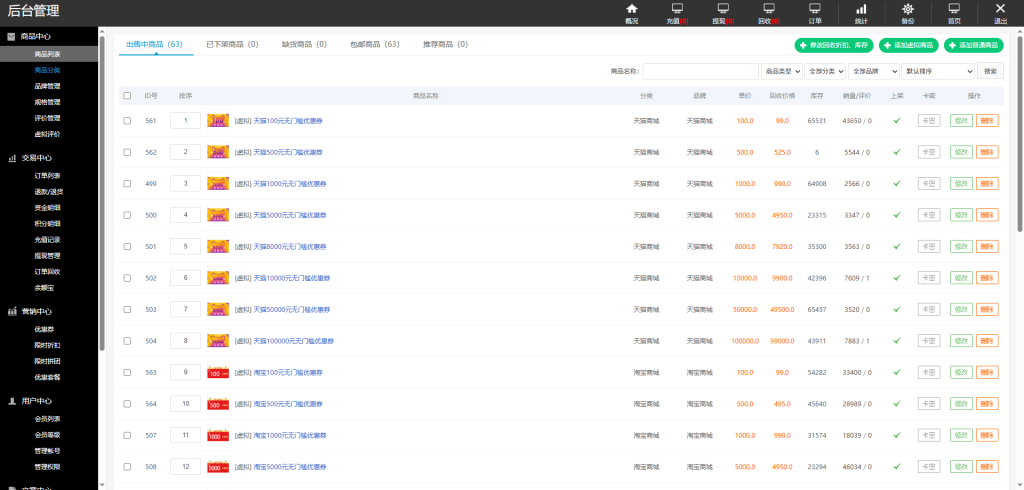Click the 上架 checkmark for ID 562
This screenshot has height=490, width=1024.
coord(897,152)
